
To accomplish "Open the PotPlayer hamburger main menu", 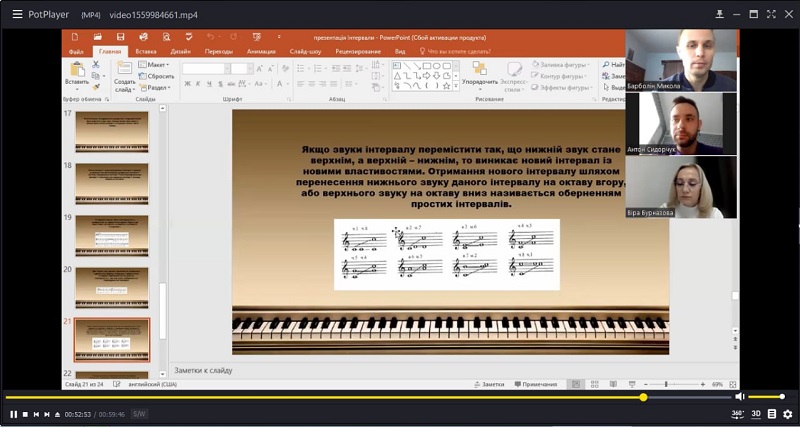I will [x=17, y=14].
